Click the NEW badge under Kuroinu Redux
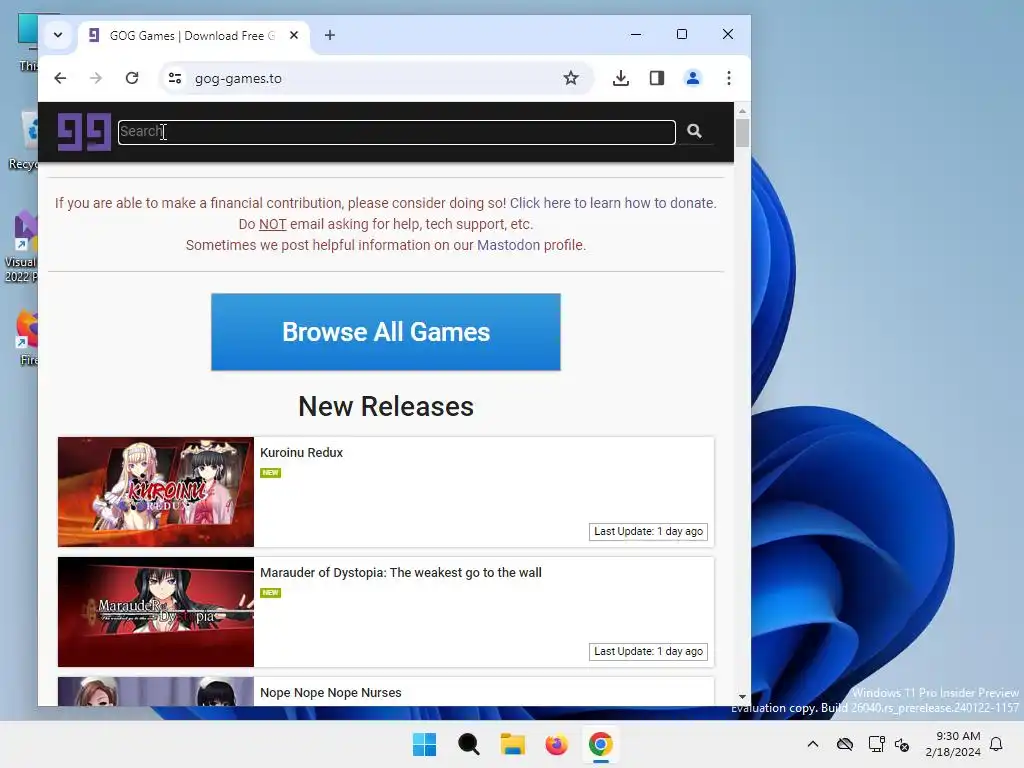This screenshot has width=1024, height=768. (x=270, y=473)
